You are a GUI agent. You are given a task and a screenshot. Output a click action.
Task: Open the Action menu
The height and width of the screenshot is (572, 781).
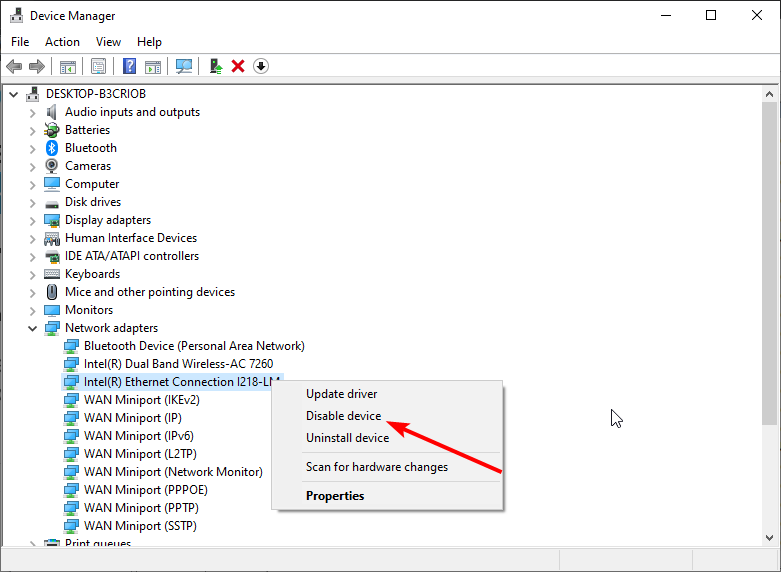[62, 42]
